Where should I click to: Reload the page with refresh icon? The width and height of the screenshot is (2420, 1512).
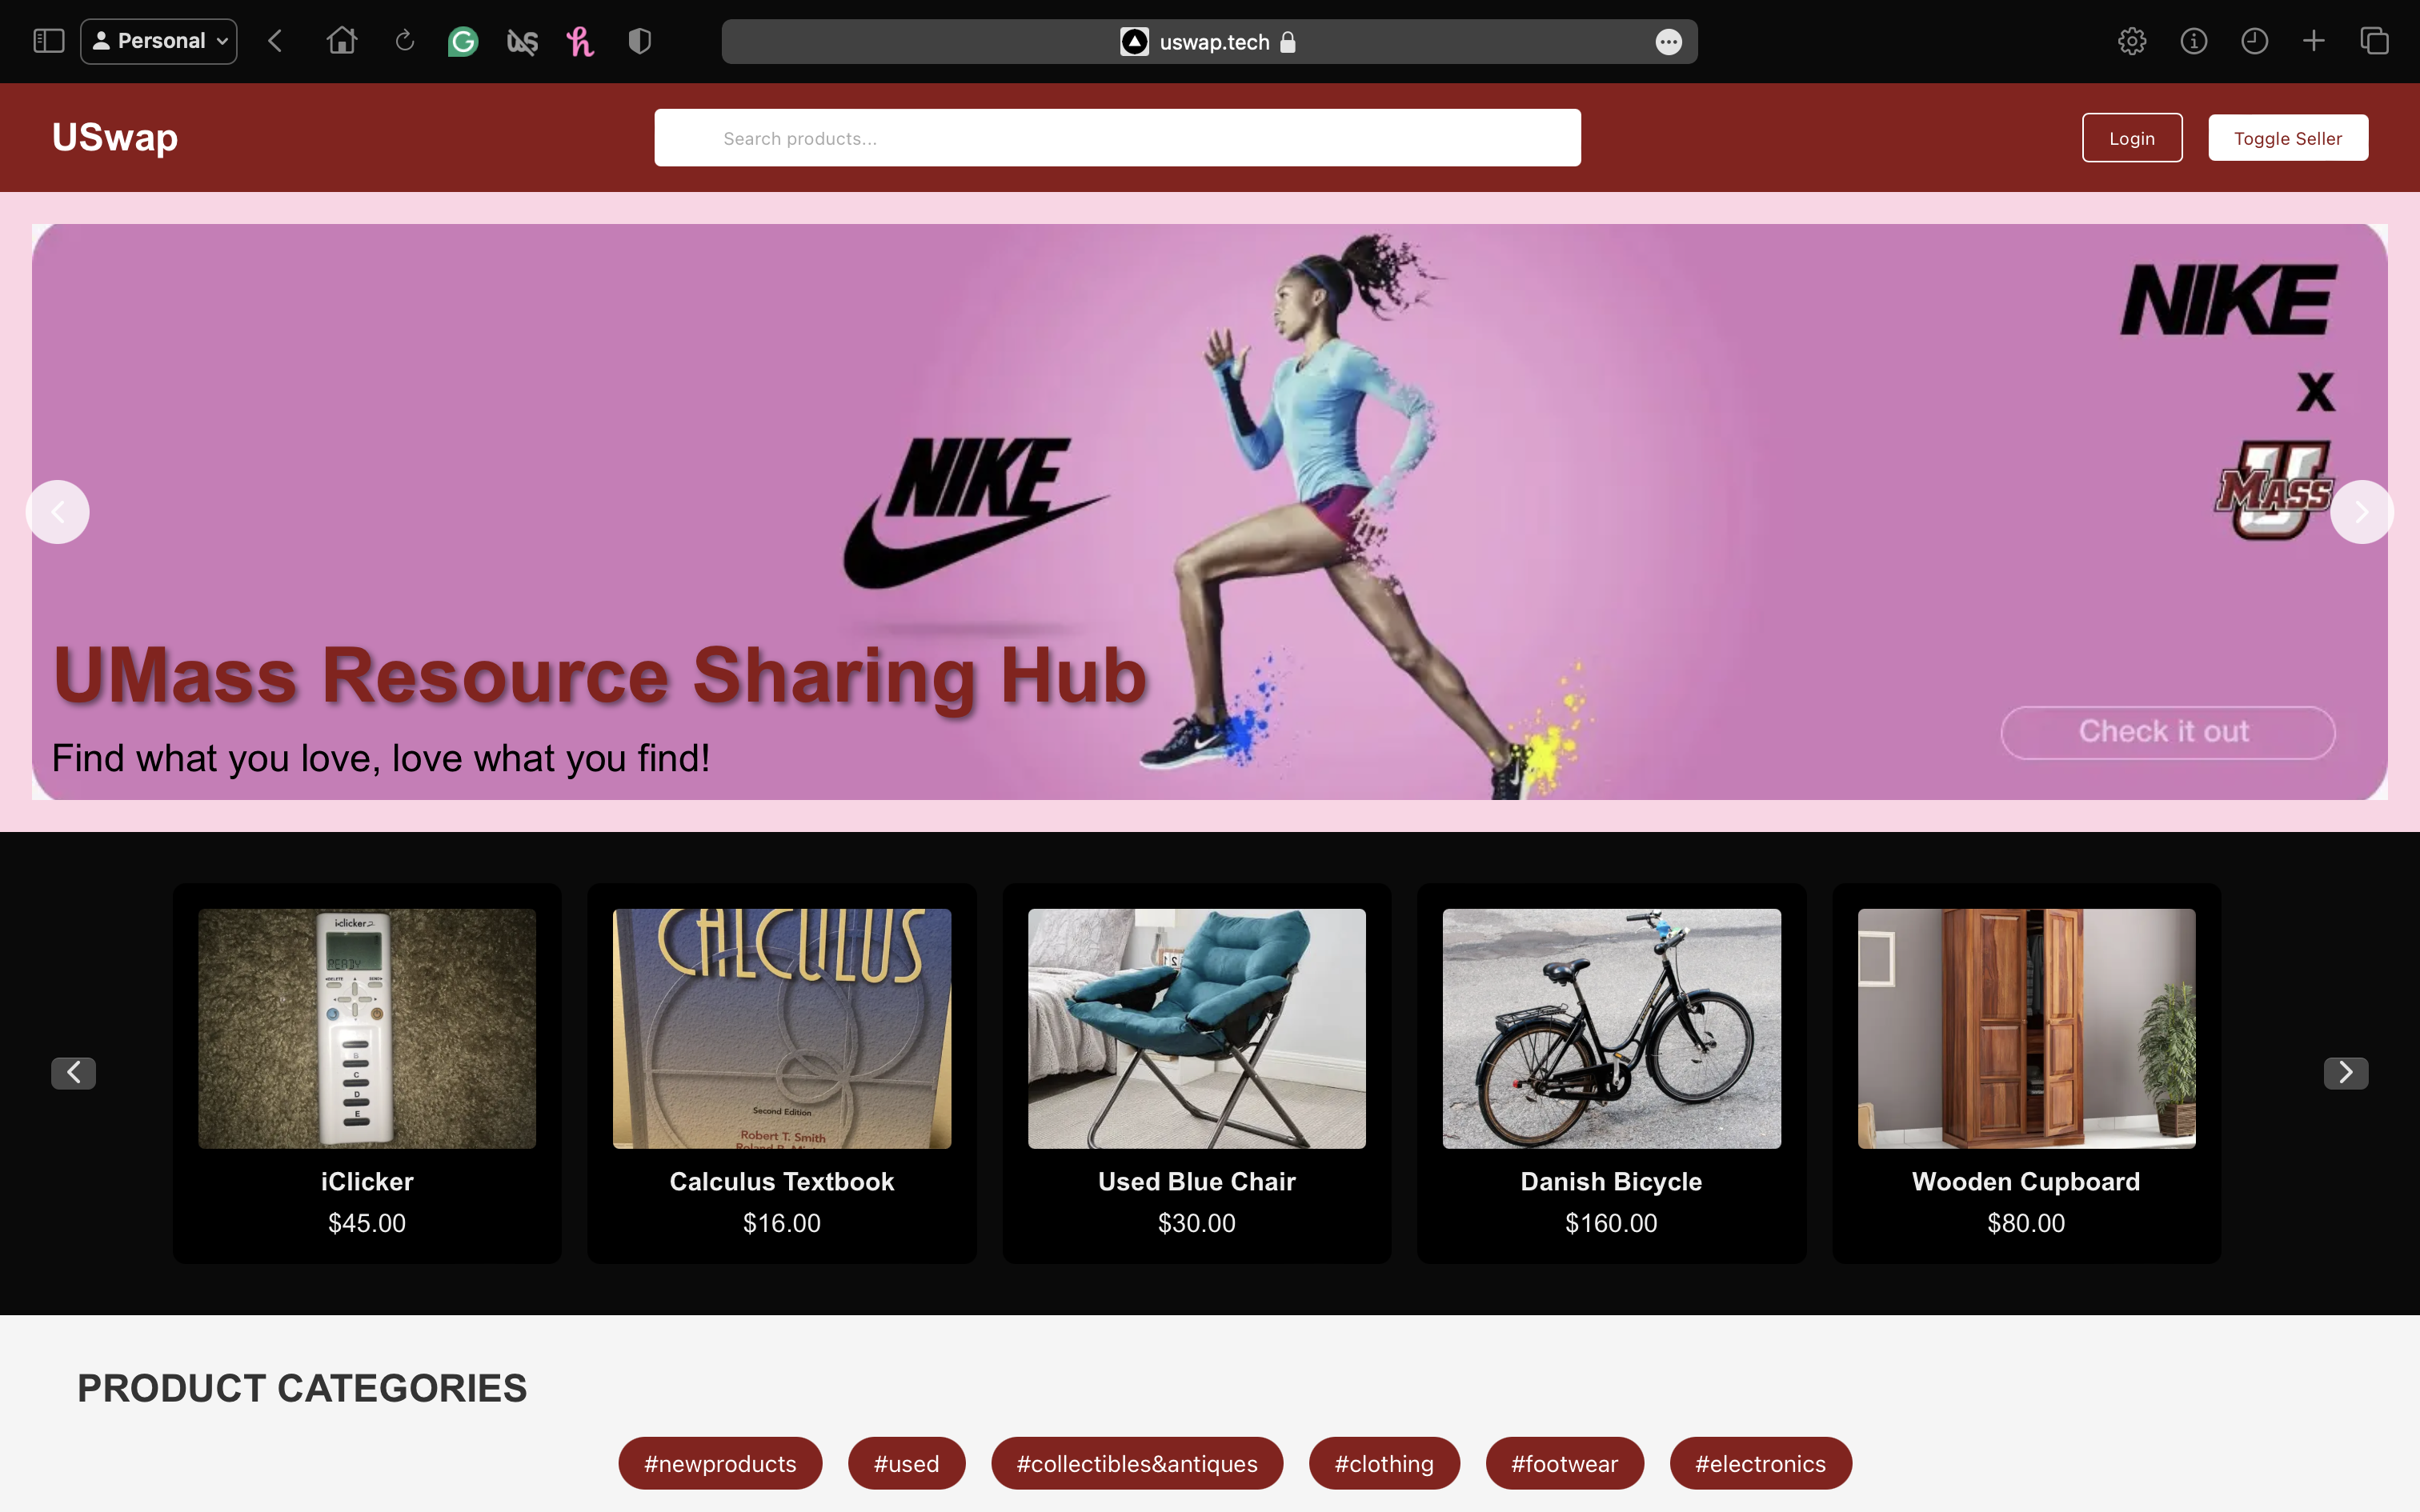[x=404, y=42]
